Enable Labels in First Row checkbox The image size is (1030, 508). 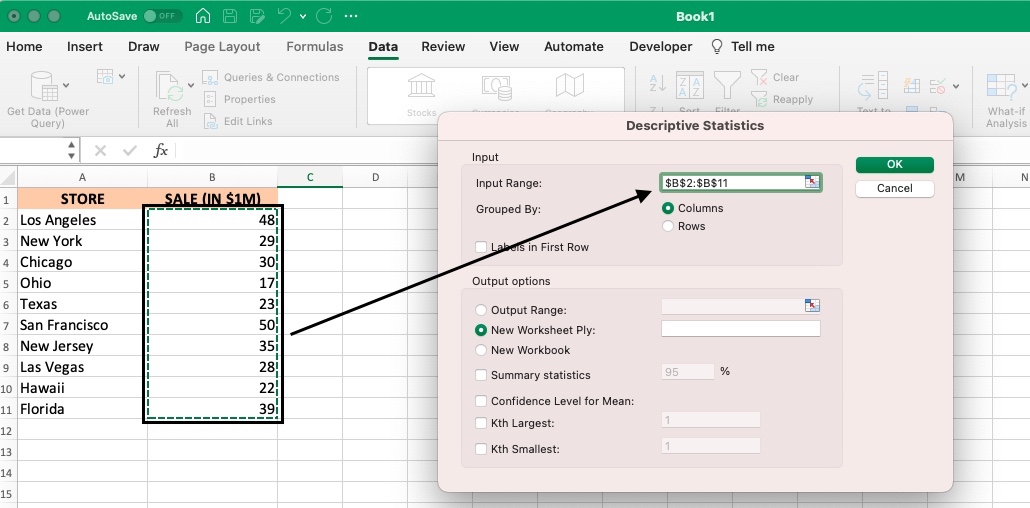pyautogui.click(x=481, y=248)
